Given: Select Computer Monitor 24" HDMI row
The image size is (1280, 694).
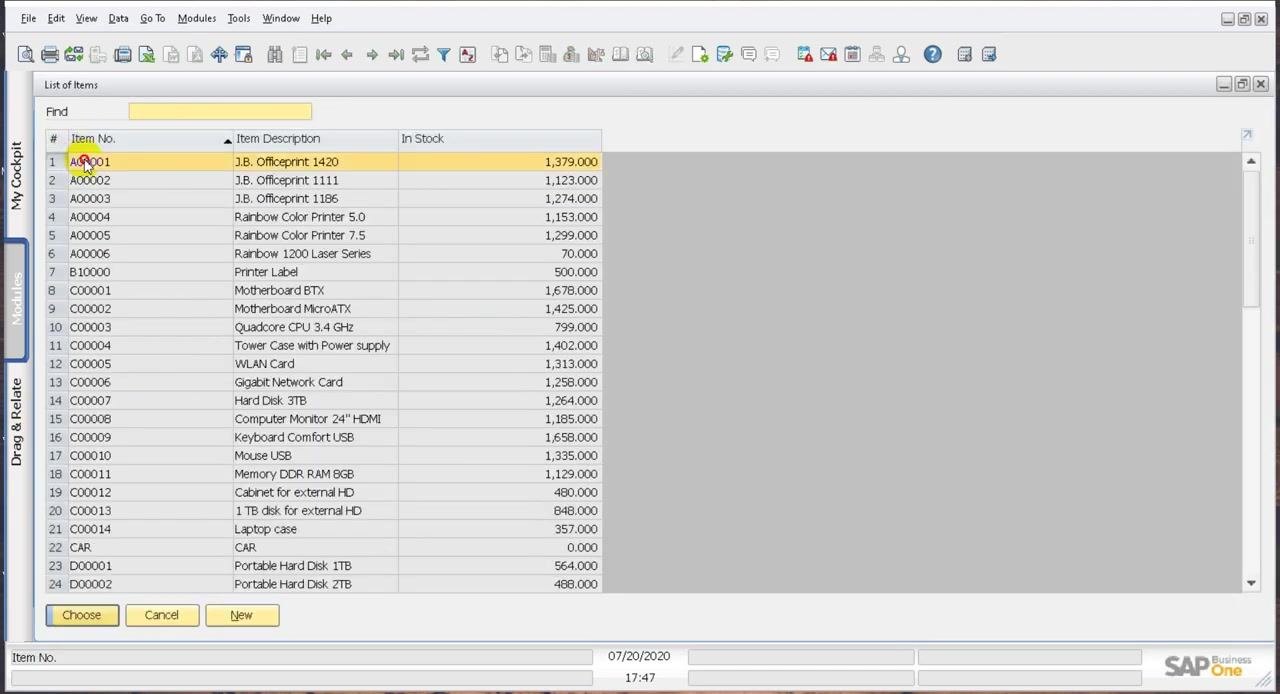Looking at the screenshot, I should (x=323, y=419).
